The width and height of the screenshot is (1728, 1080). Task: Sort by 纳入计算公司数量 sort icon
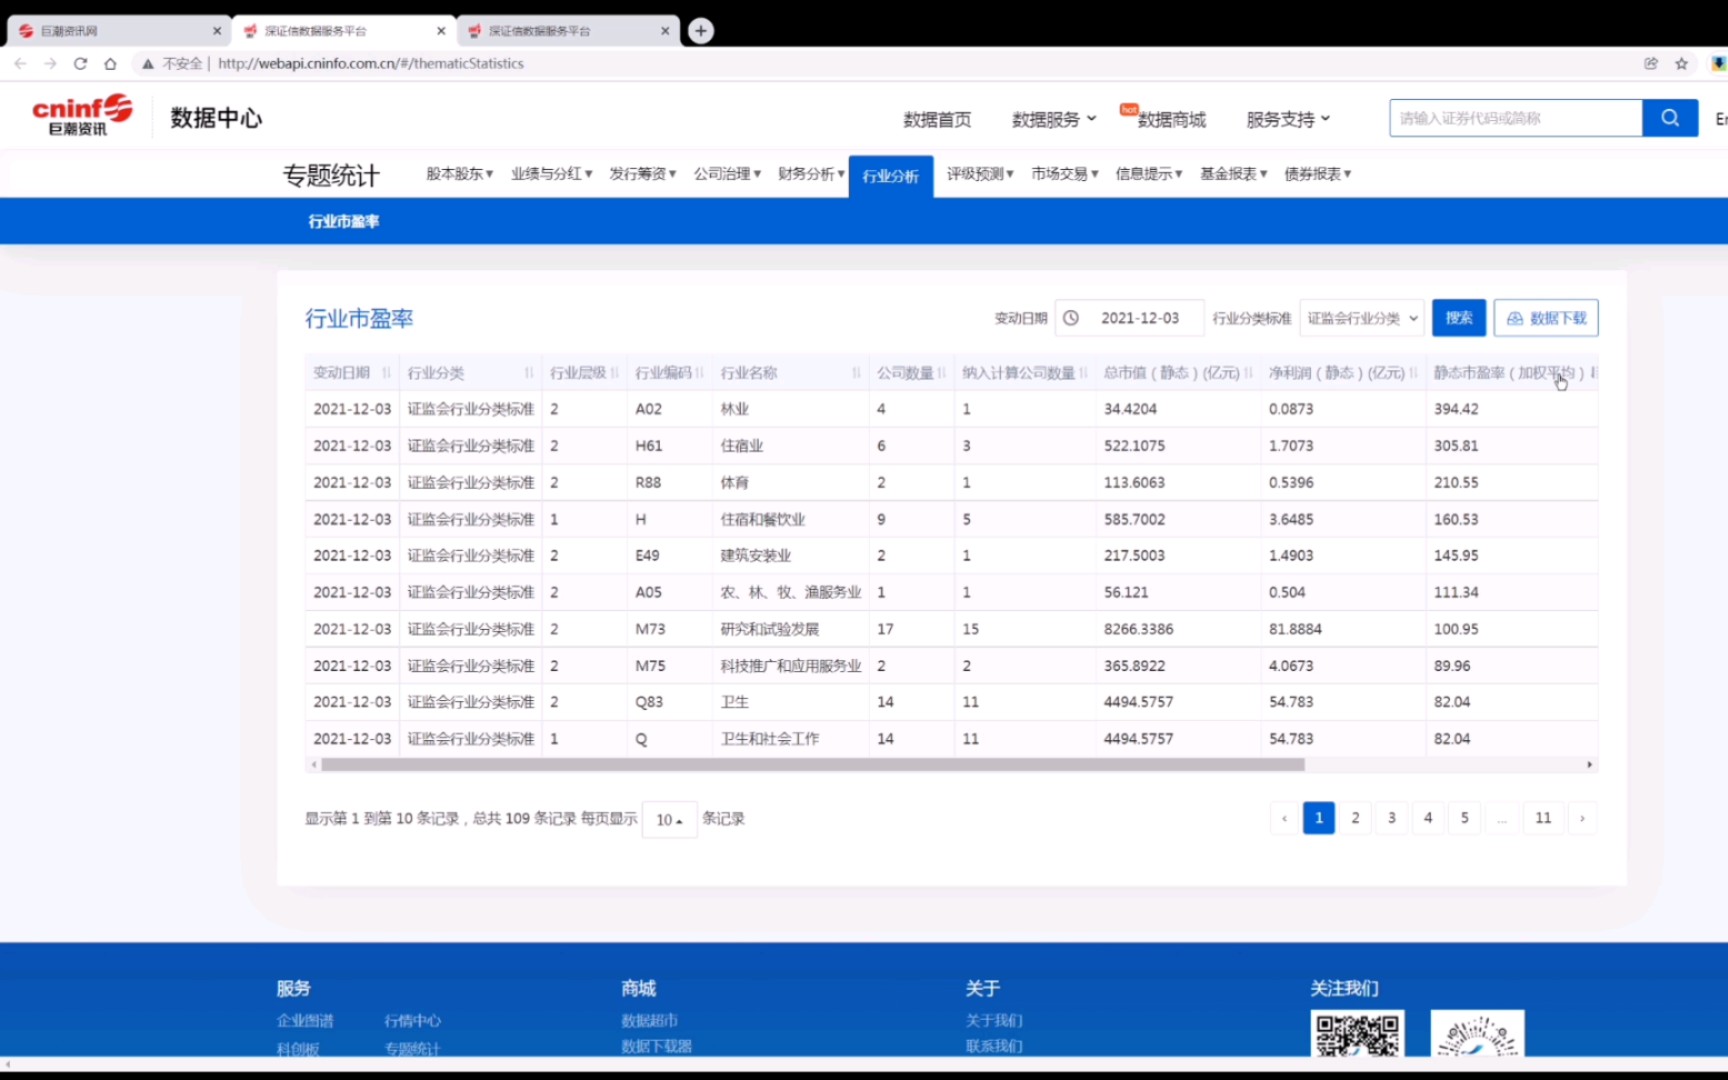(1083, 373)
